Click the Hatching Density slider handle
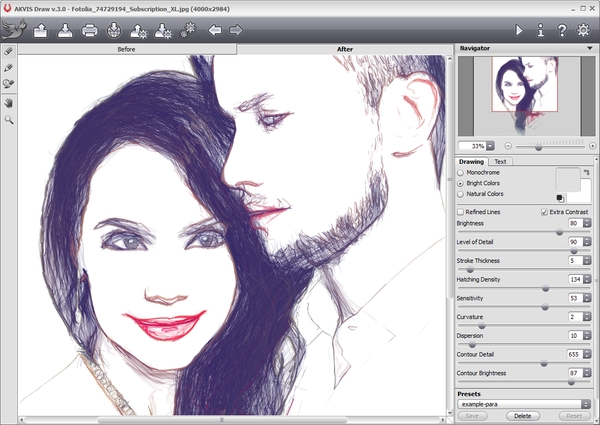This screenshot has height=425, width=600. 545,288
